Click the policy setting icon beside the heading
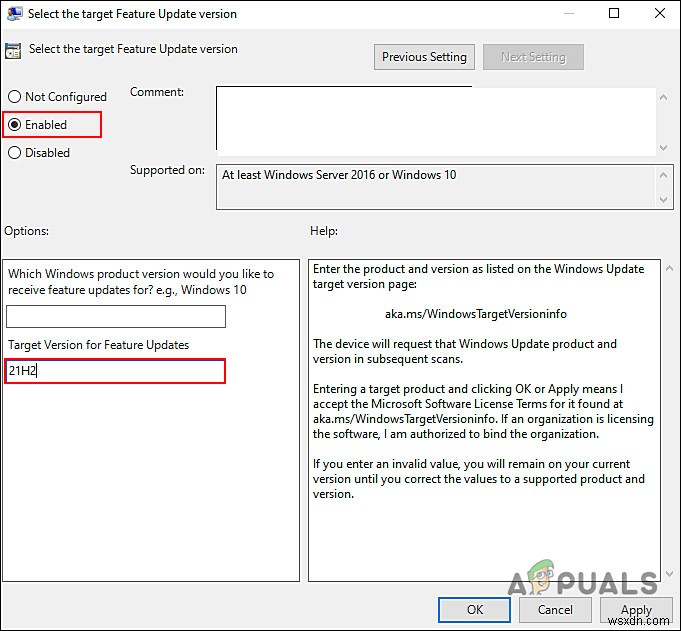This screenshot has height=631, width=681. (x=13, y=50)
